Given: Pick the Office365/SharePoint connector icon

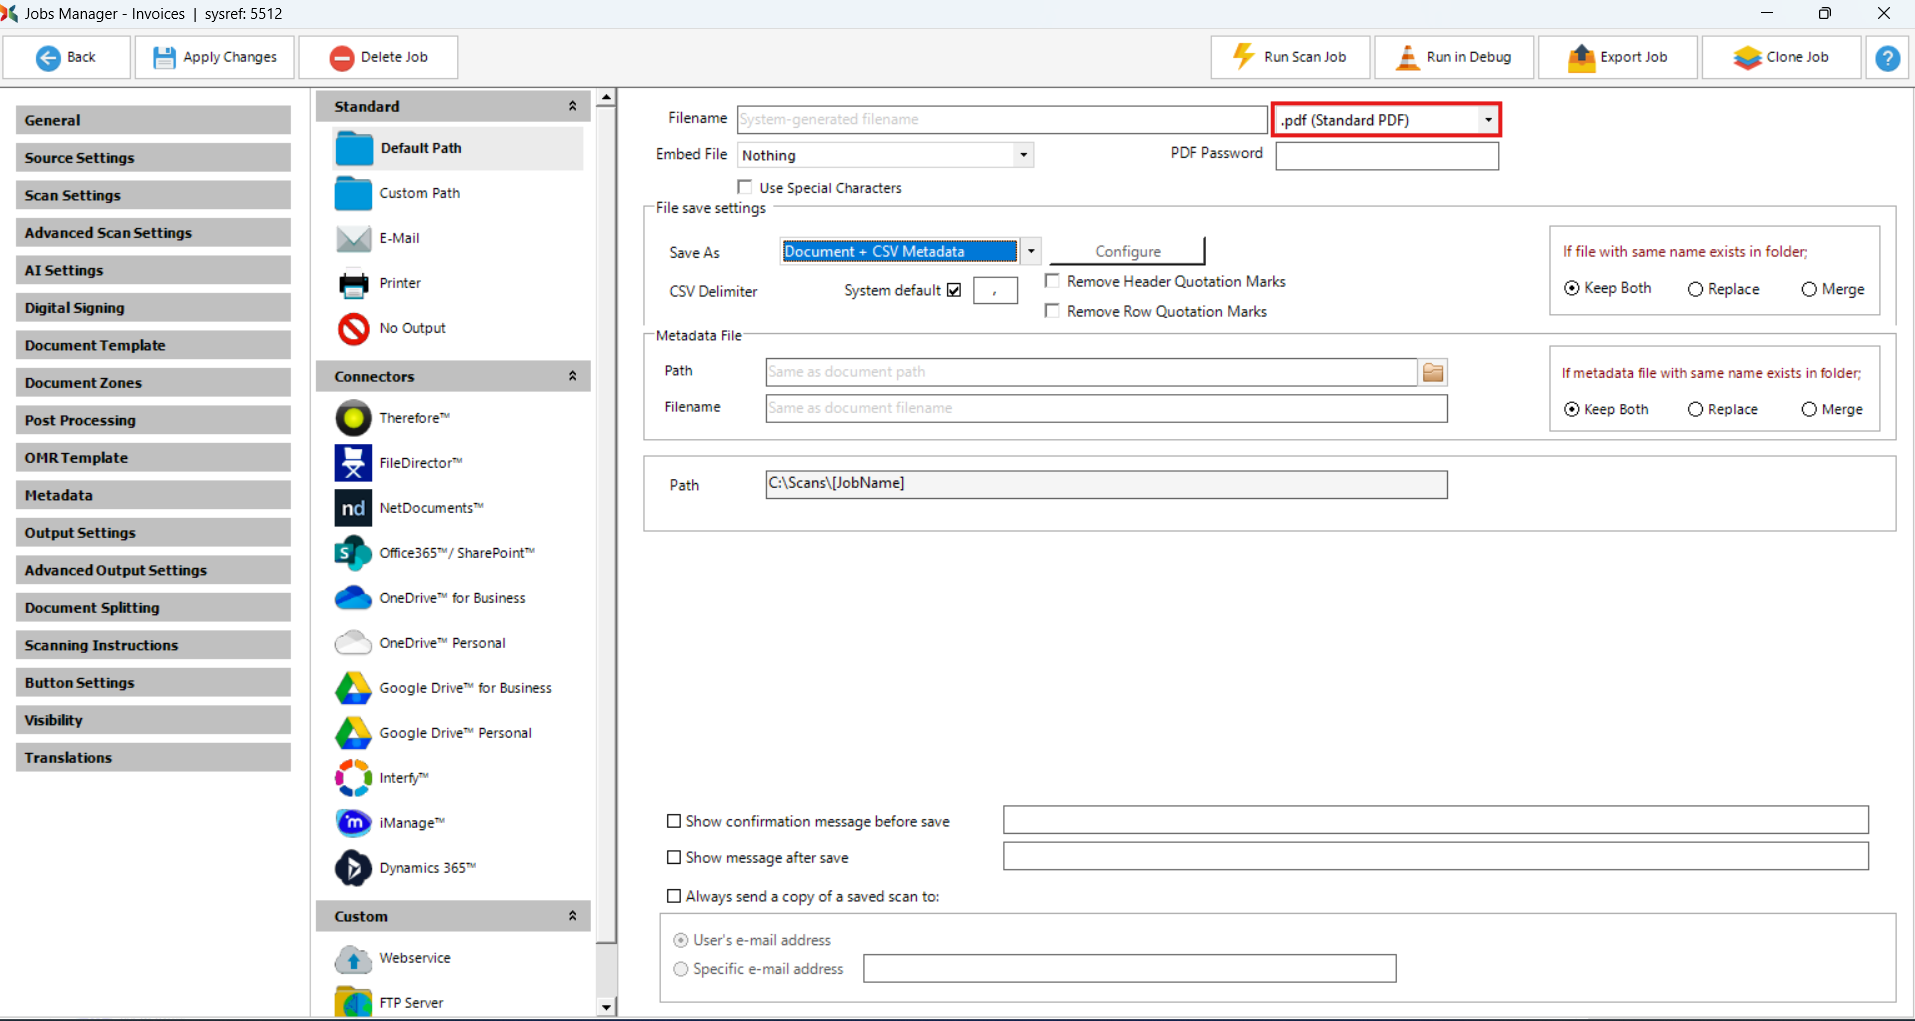Looking at the screenshot, I should tap(353, 553).
